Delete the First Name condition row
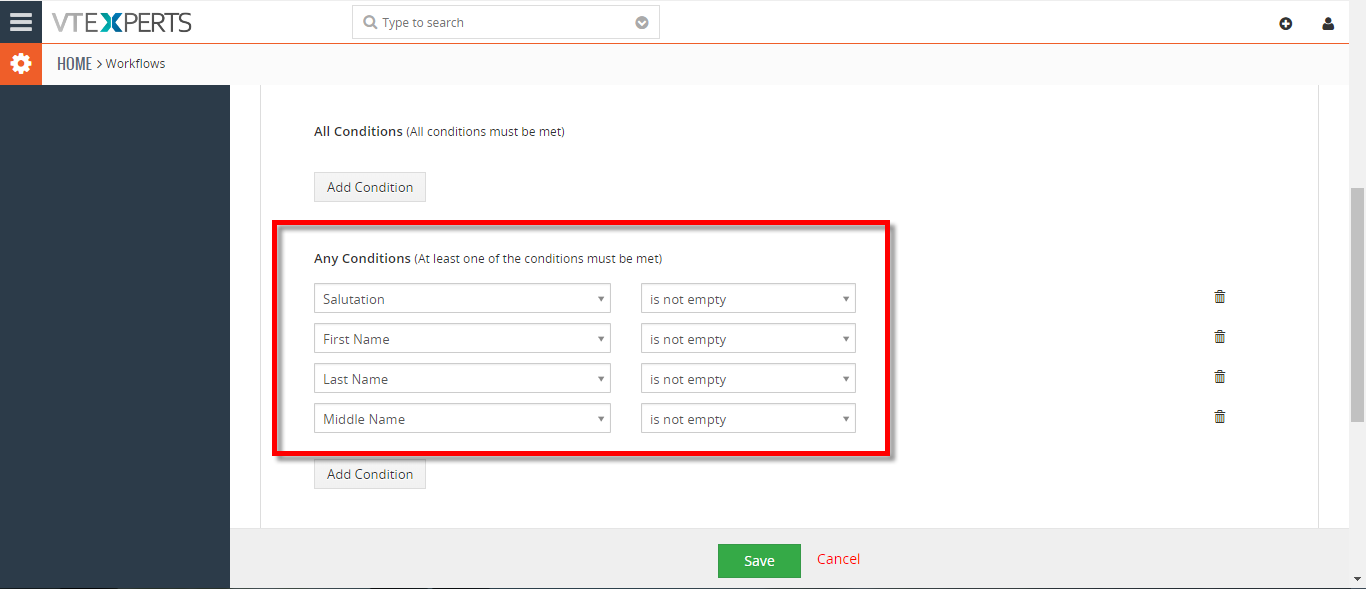The image size is (1366, 589). 1220,337
